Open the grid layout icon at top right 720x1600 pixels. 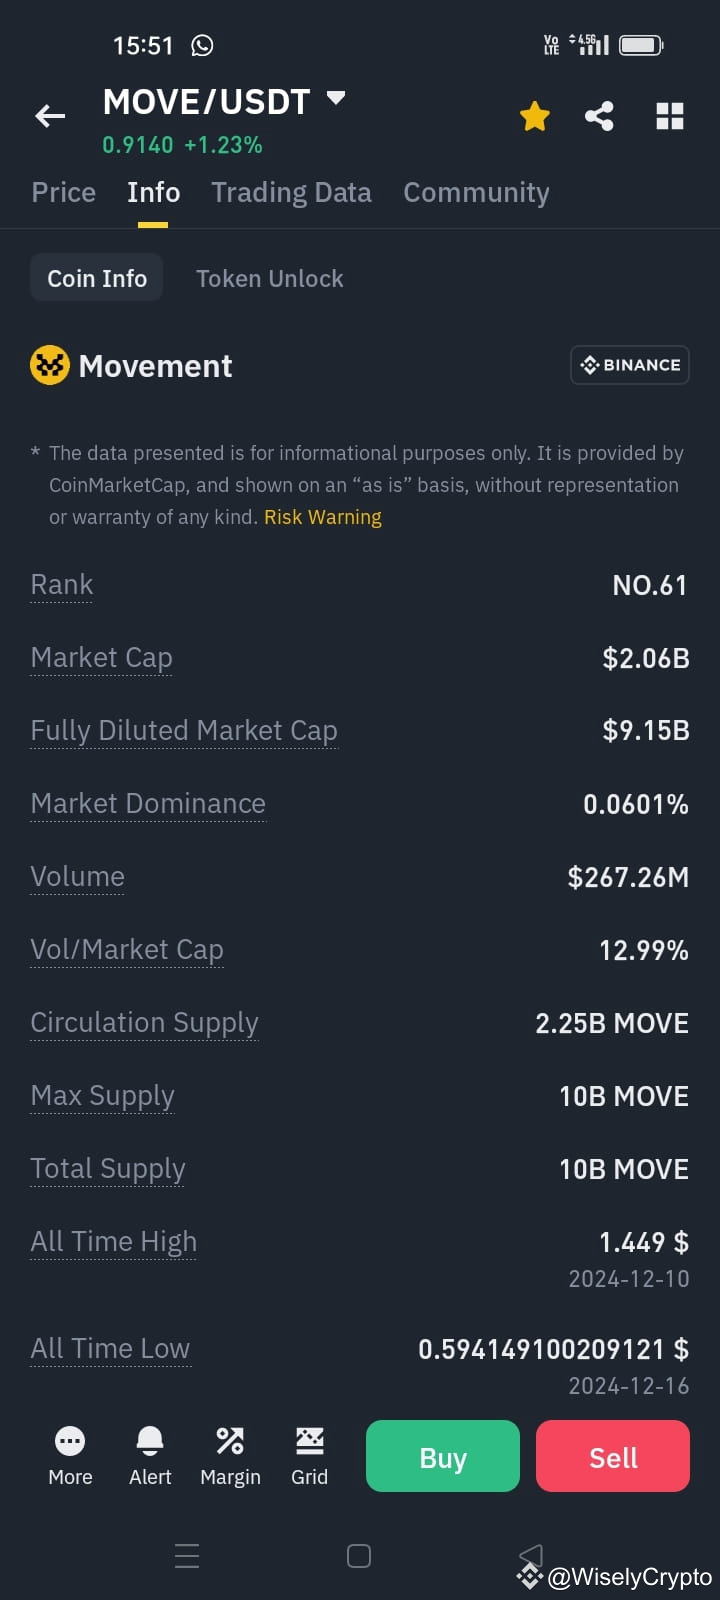pyautogui.click(x=670, y=116)
